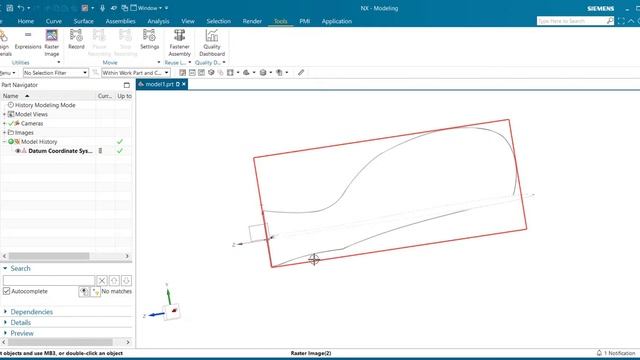Click the Save icon in the title bar
This screenshot has width=640, height=360.
click(x=9, y=8)
